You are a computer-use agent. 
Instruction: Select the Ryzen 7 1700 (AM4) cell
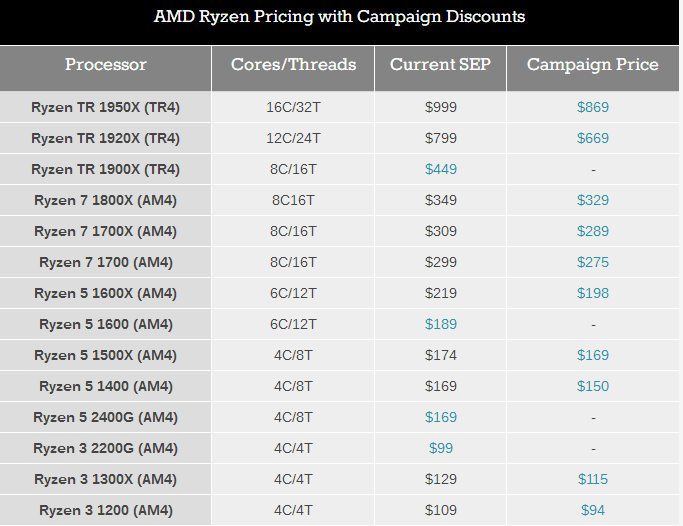(106, 262)
